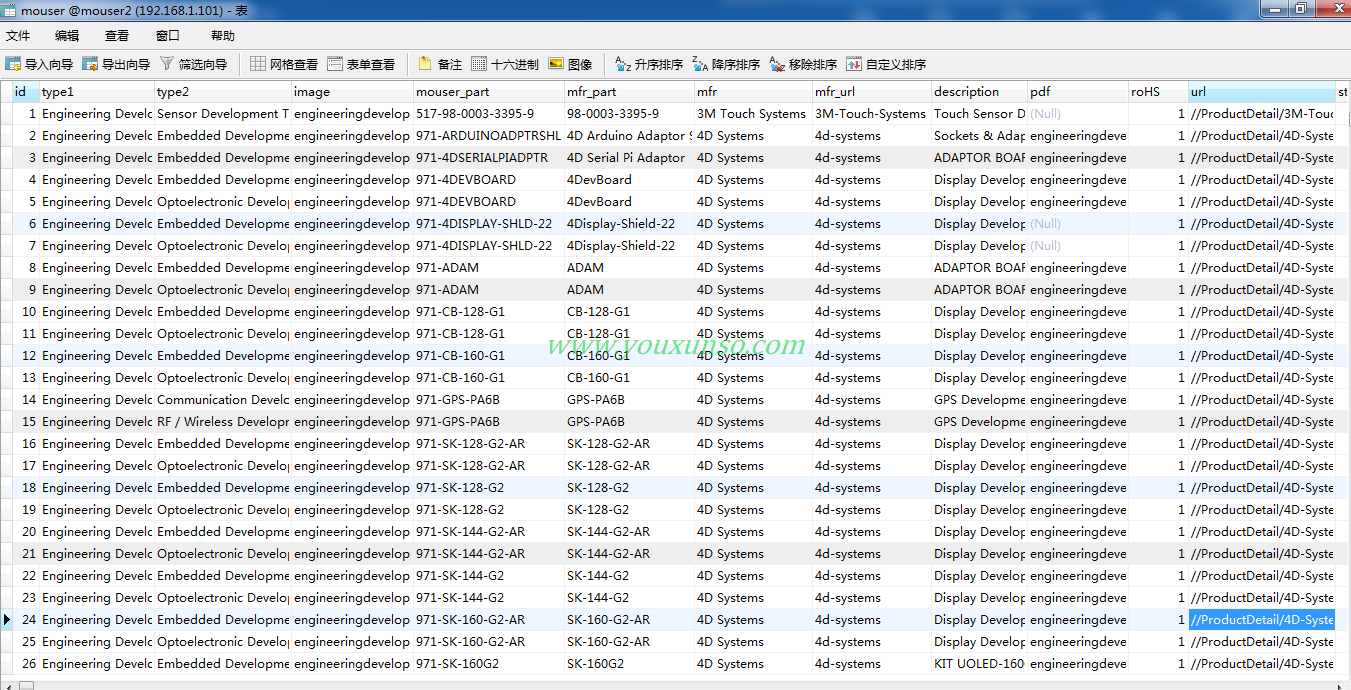Select cell 971-ARDUINOADPTRSHL
Screen dimensions: 1351x690
click(489, 136)
